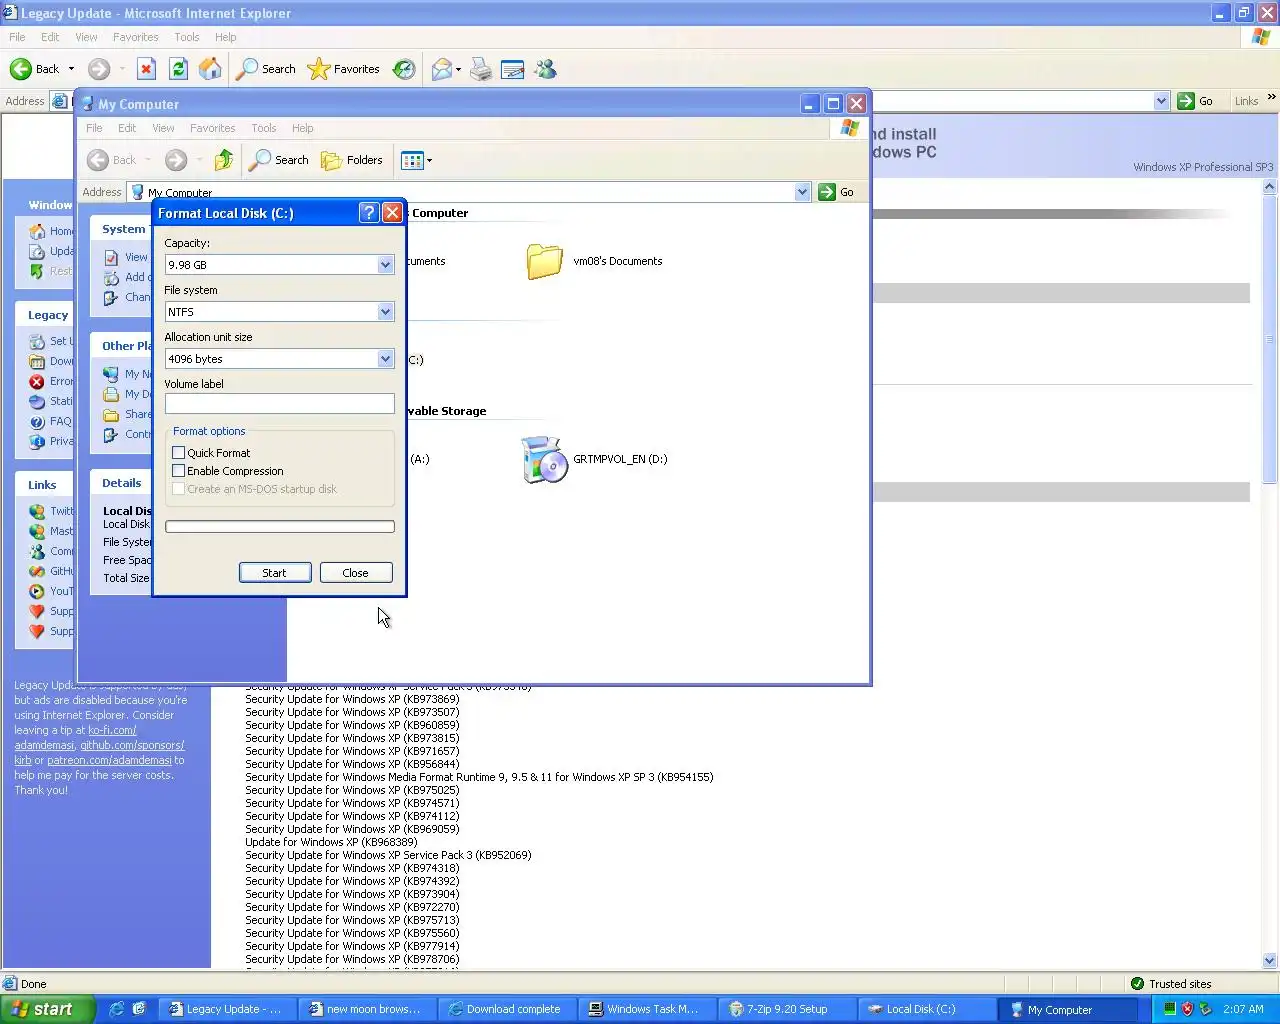Click the red security shield tray icon
Image resolution: width=1280 pixels, height=1024 pixels.
(1187, 1009)
